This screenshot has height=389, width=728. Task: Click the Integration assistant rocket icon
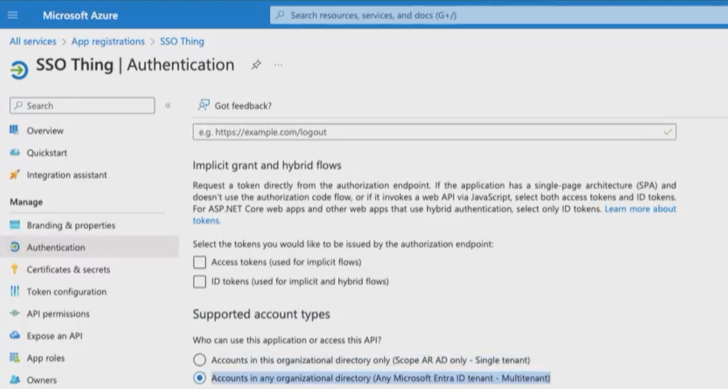pyautogui.click(x=15, y=175)
